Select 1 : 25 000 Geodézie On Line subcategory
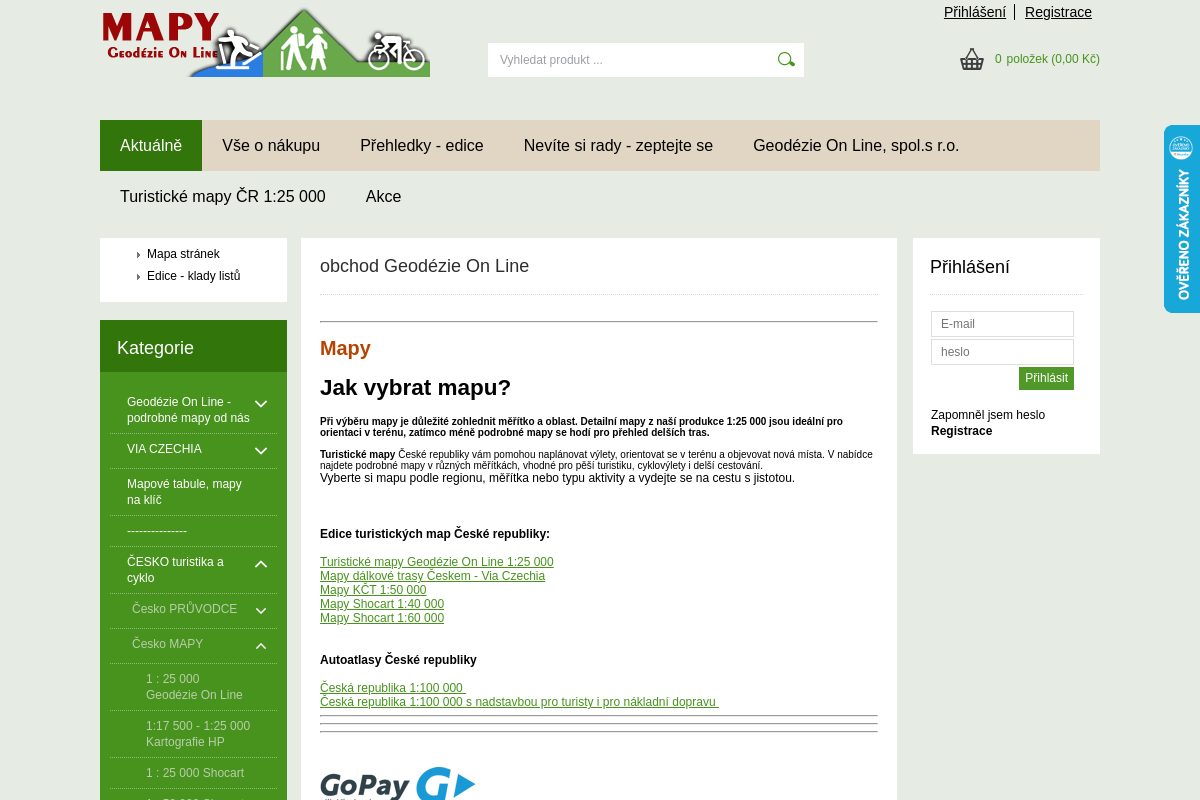 coord(193,687)
